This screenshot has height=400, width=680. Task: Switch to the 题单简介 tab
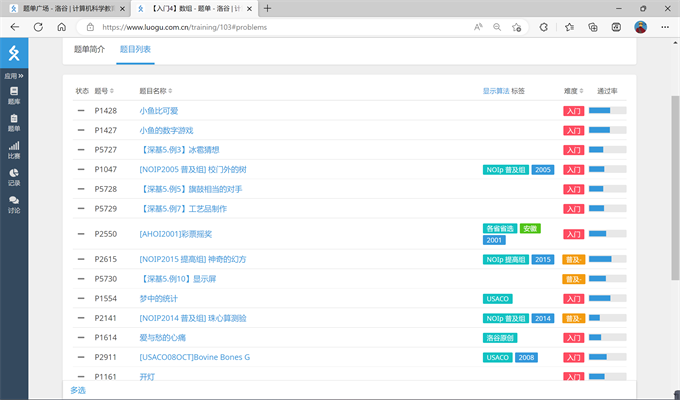(x=89, y=49)
